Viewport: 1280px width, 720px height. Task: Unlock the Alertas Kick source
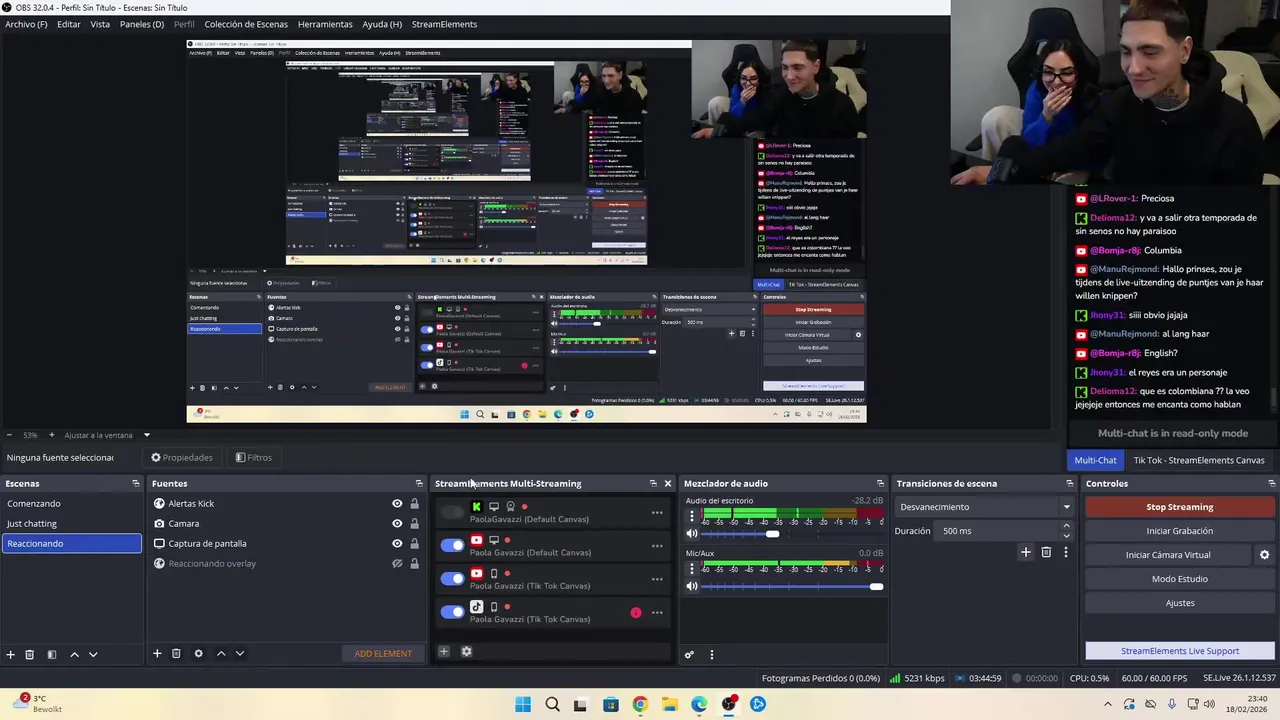(414, 504)
